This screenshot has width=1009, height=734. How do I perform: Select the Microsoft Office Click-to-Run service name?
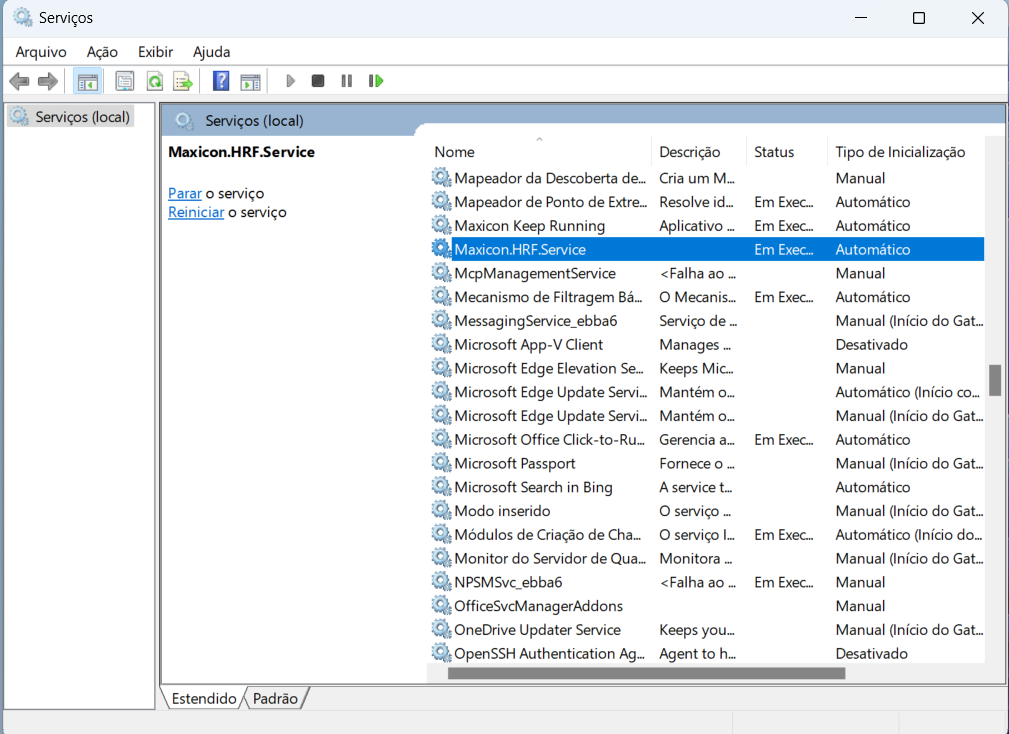550,440
